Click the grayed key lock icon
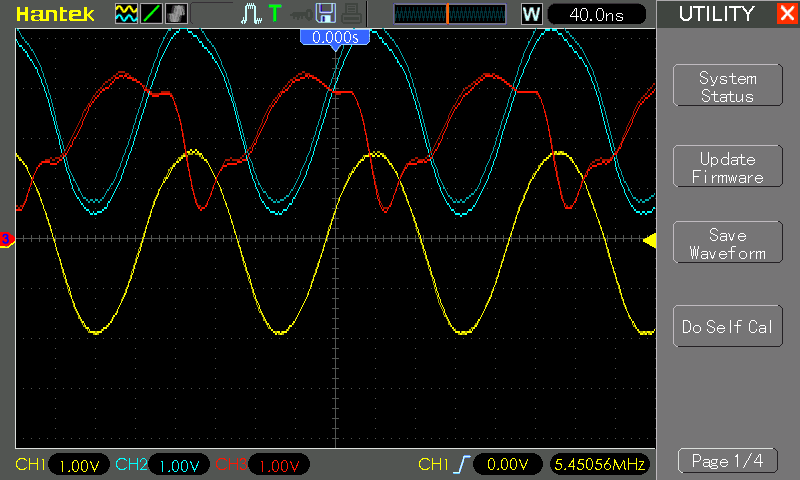The width and height of the screenshot is (800, 480). pos(301,15)
